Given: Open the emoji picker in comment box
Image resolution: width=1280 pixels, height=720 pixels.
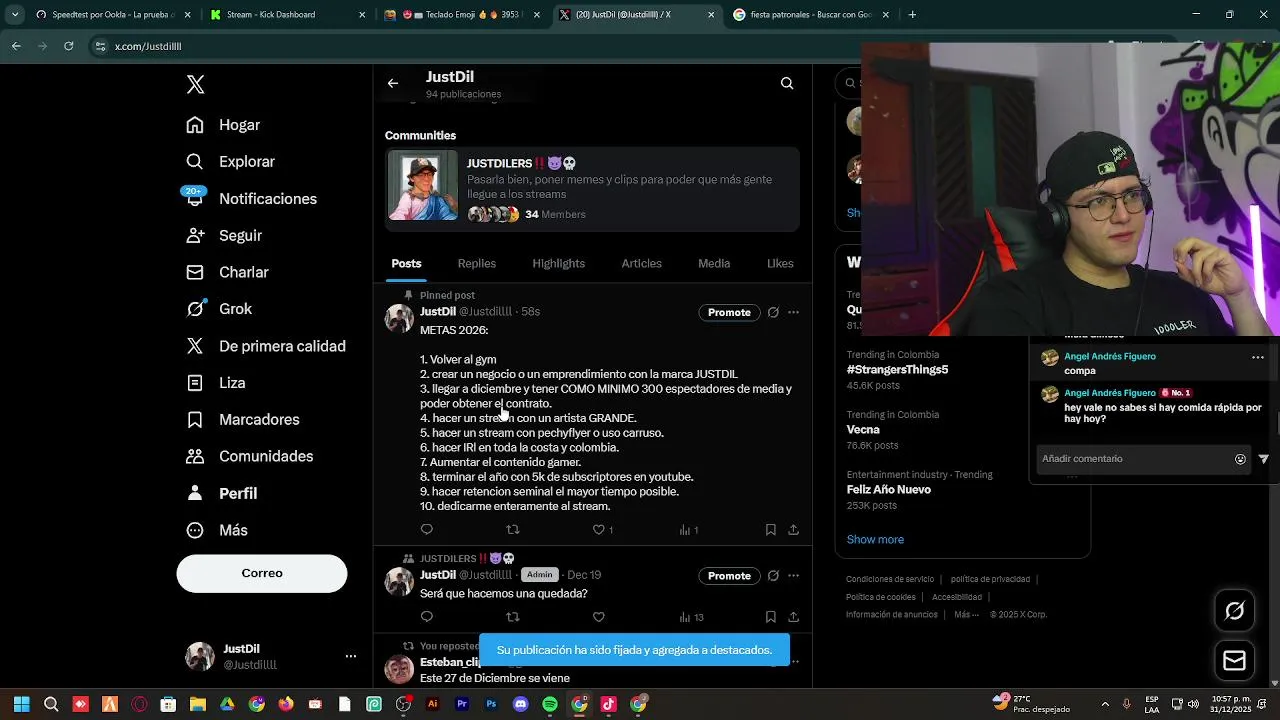Looking at the screenshot, I should pos(1240,460).
